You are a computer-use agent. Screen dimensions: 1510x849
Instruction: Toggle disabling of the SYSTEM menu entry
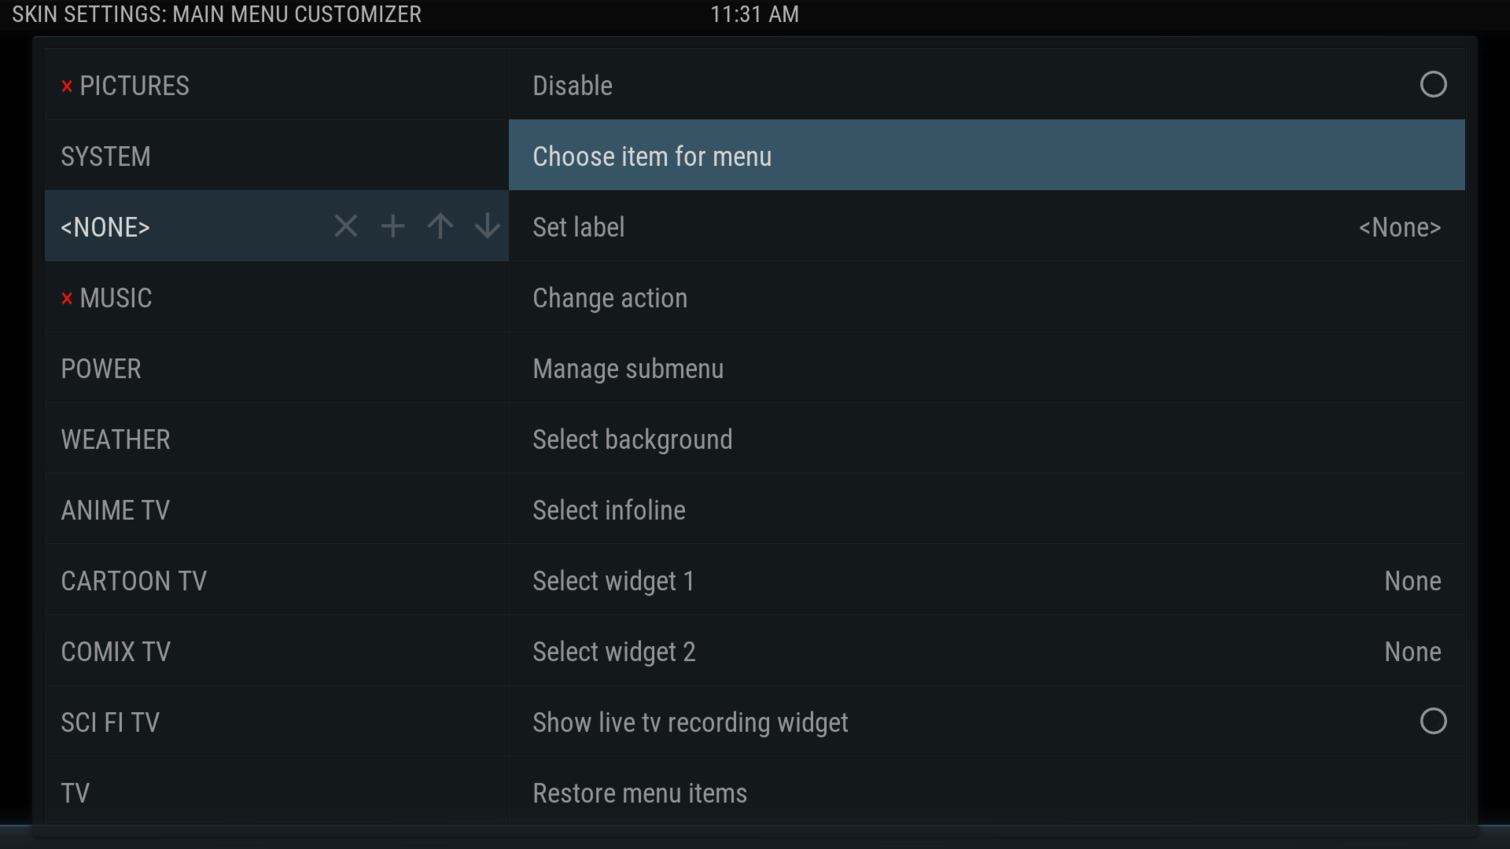(105, 156)
